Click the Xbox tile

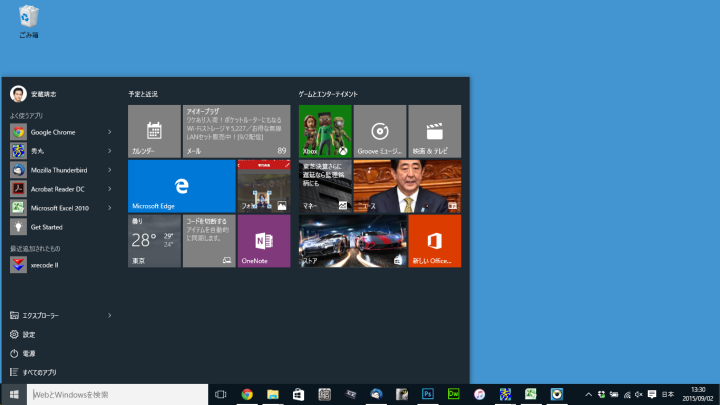coord(324,131)
